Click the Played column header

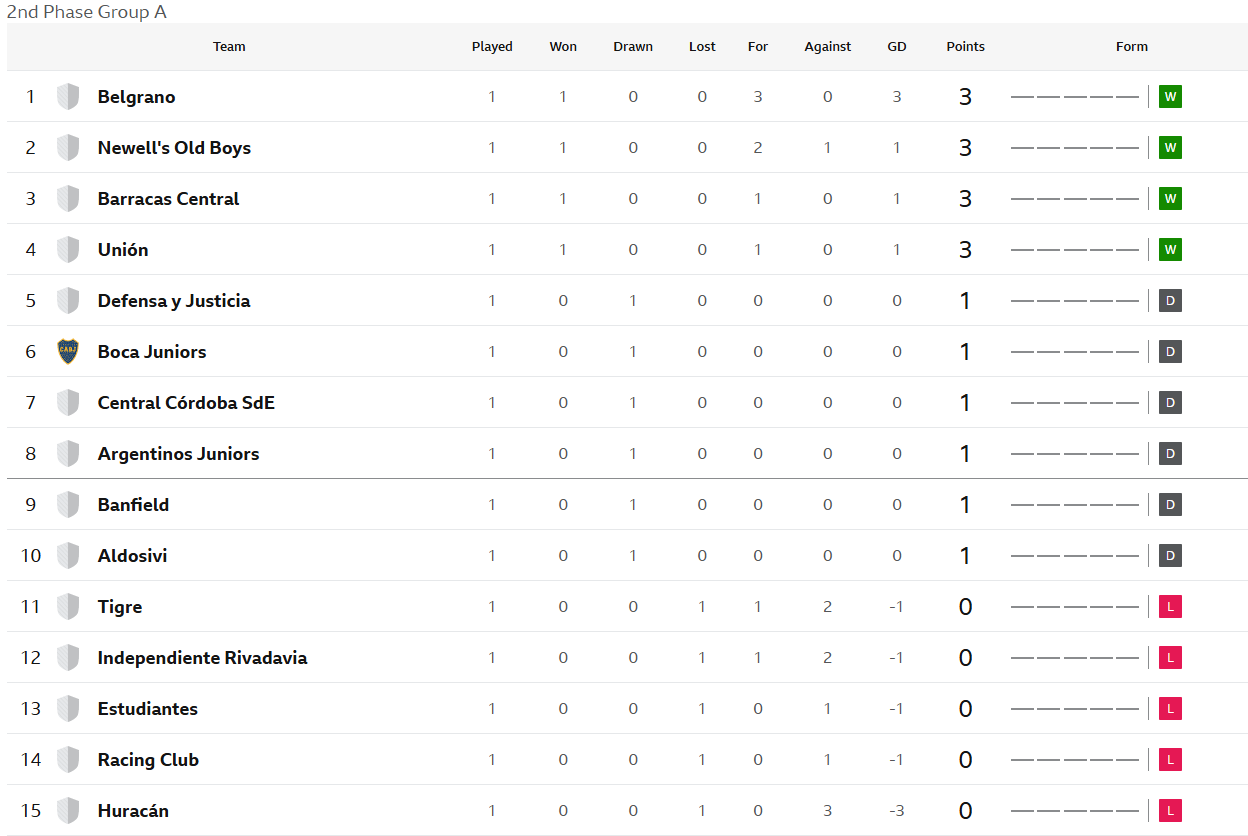pyautogui.click(x=492, y=46)
